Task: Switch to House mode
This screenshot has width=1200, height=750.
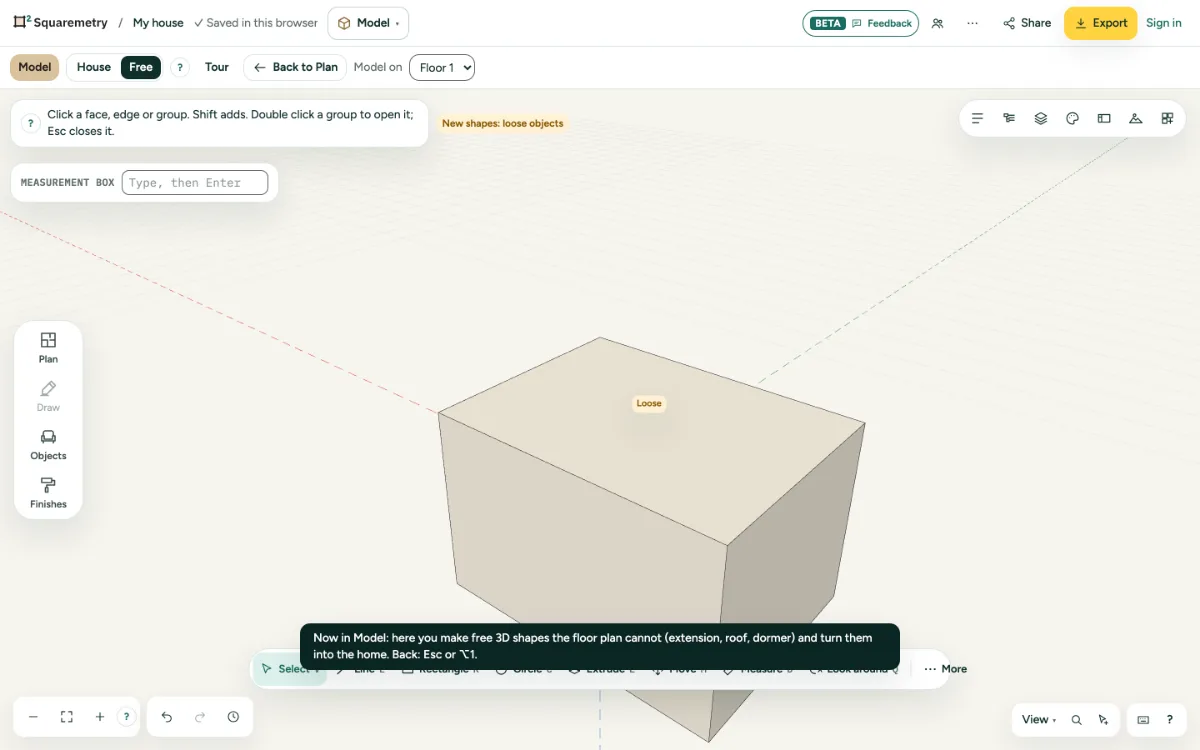Action: point(94,67)
